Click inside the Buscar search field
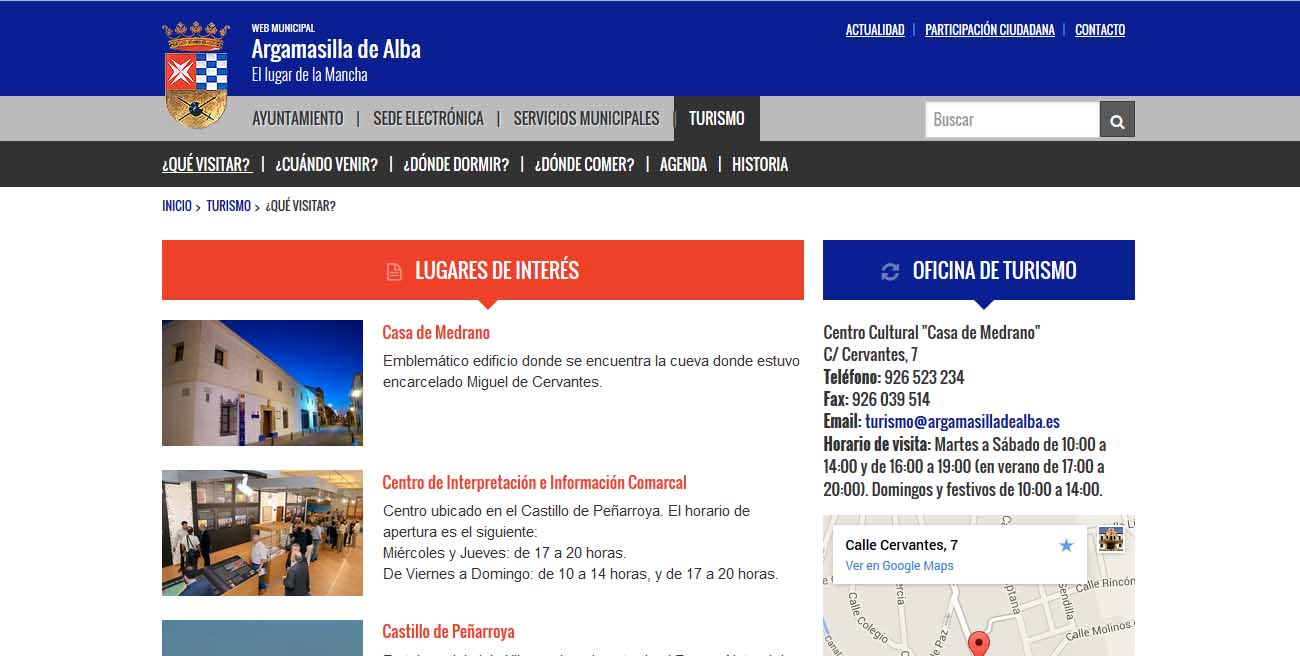1300x656 pixels. point(1011,120)
